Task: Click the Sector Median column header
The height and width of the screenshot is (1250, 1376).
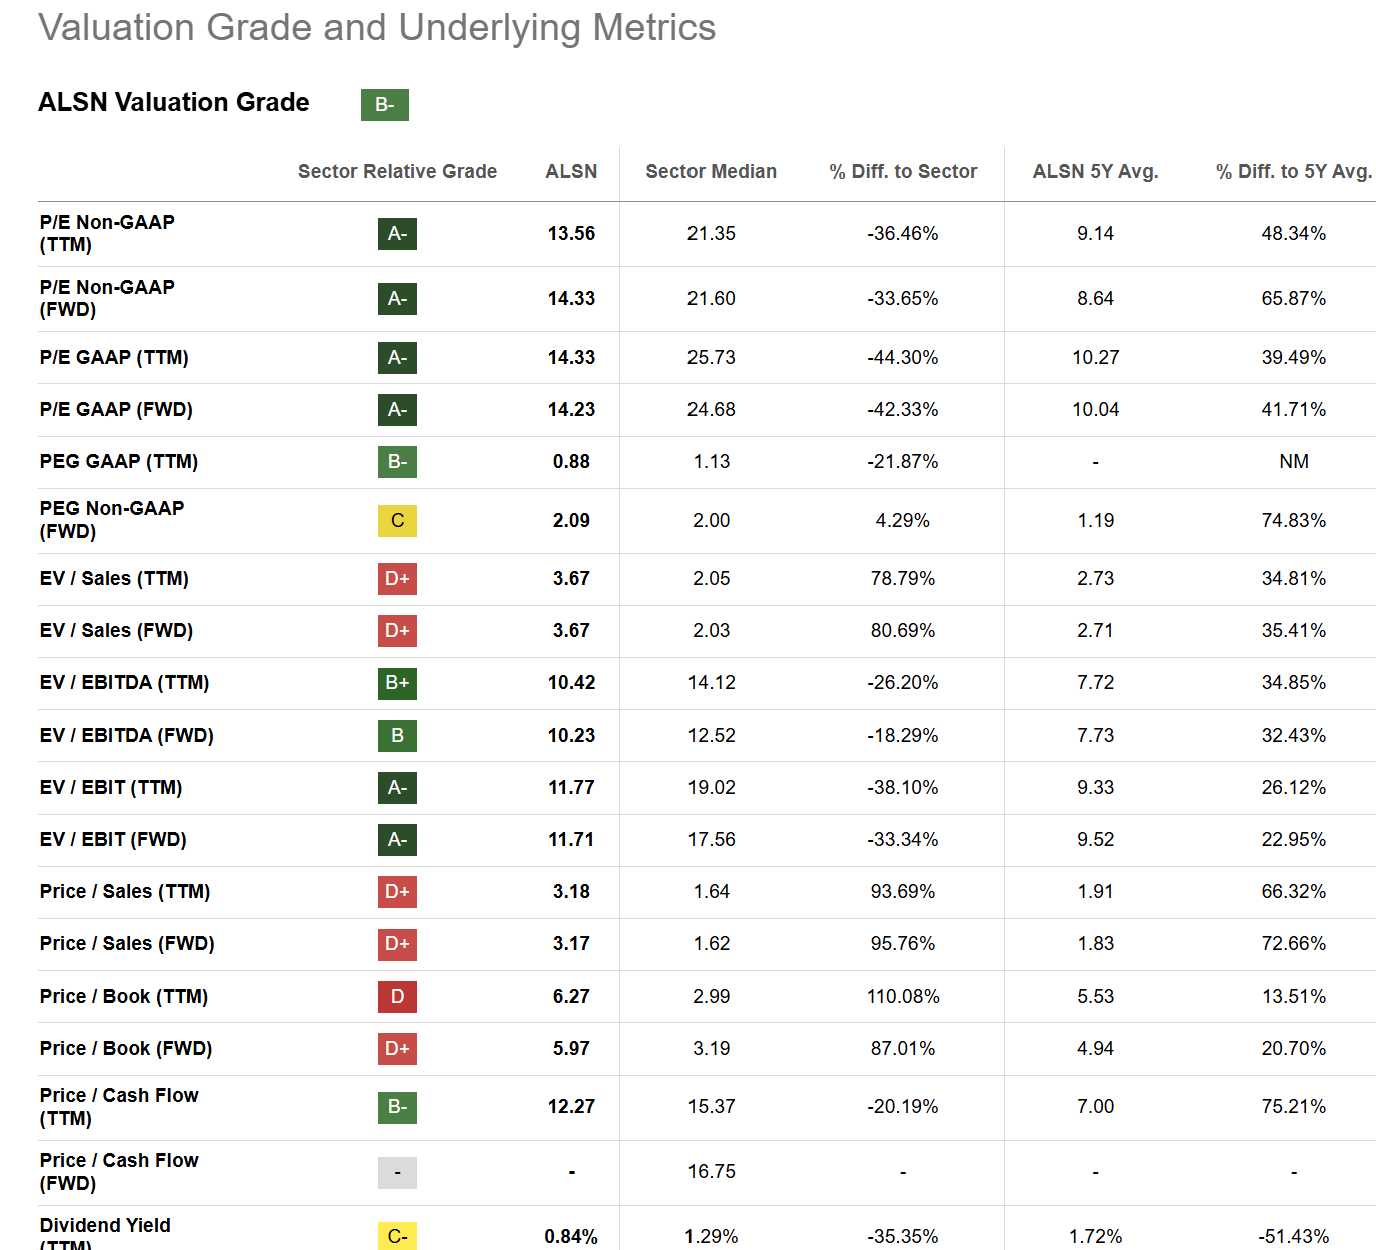Action: (x=711, y=172)
